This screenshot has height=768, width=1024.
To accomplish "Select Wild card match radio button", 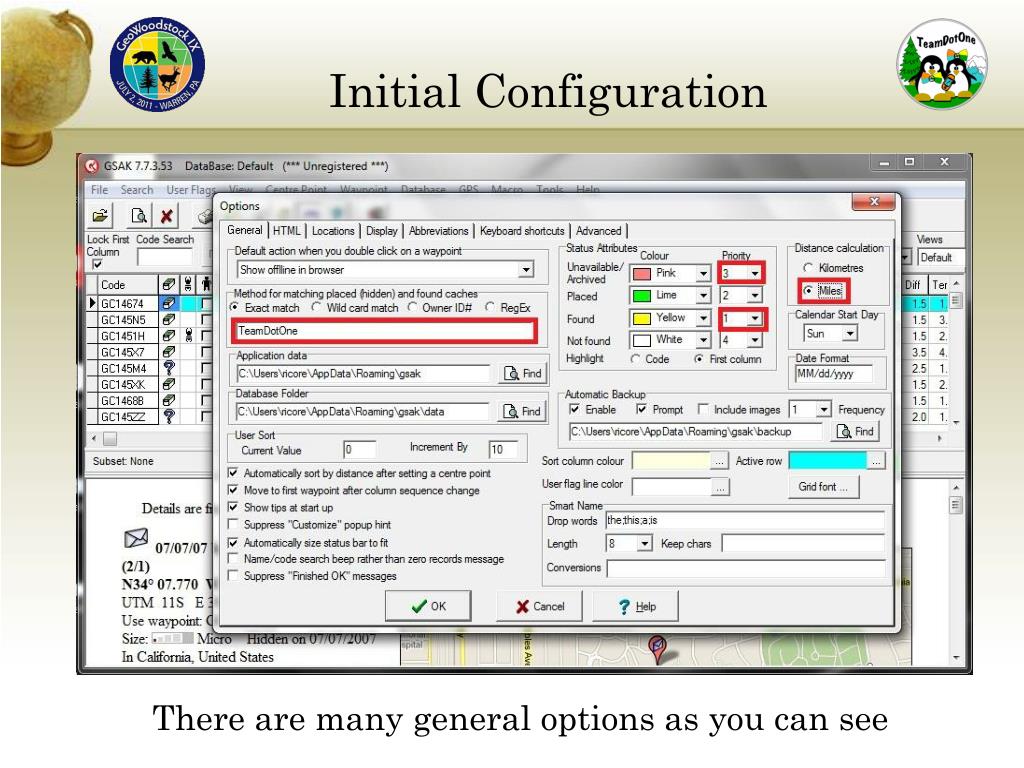I will point(316,307).
